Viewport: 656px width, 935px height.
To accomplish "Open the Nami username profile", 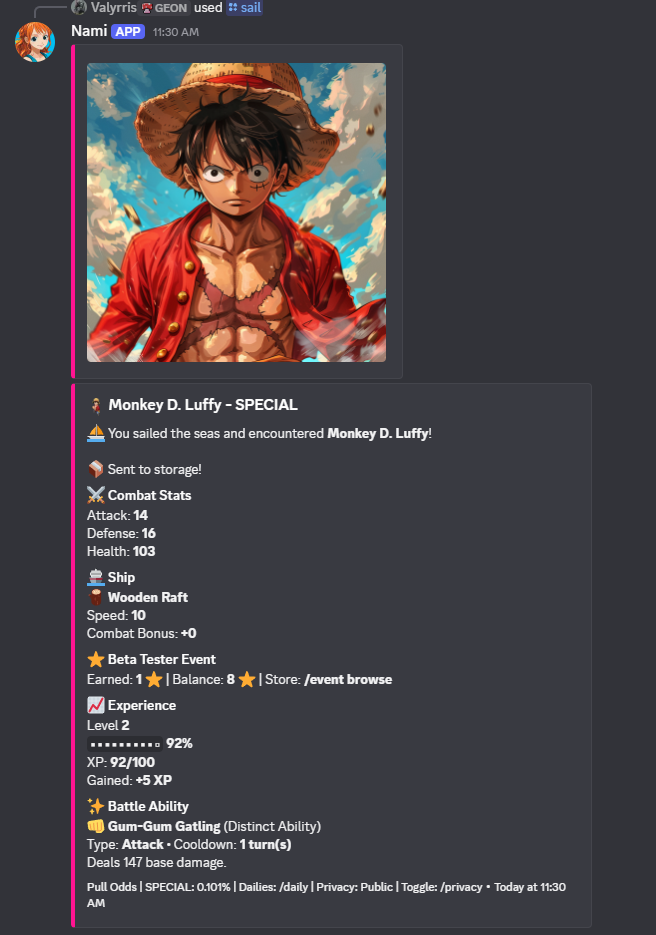I will coord(89,31).
